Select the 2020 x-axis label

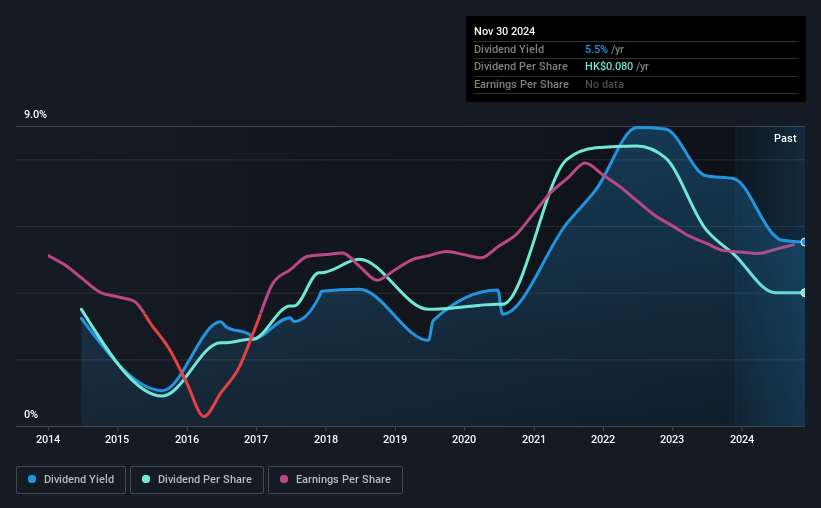(464, 439)
